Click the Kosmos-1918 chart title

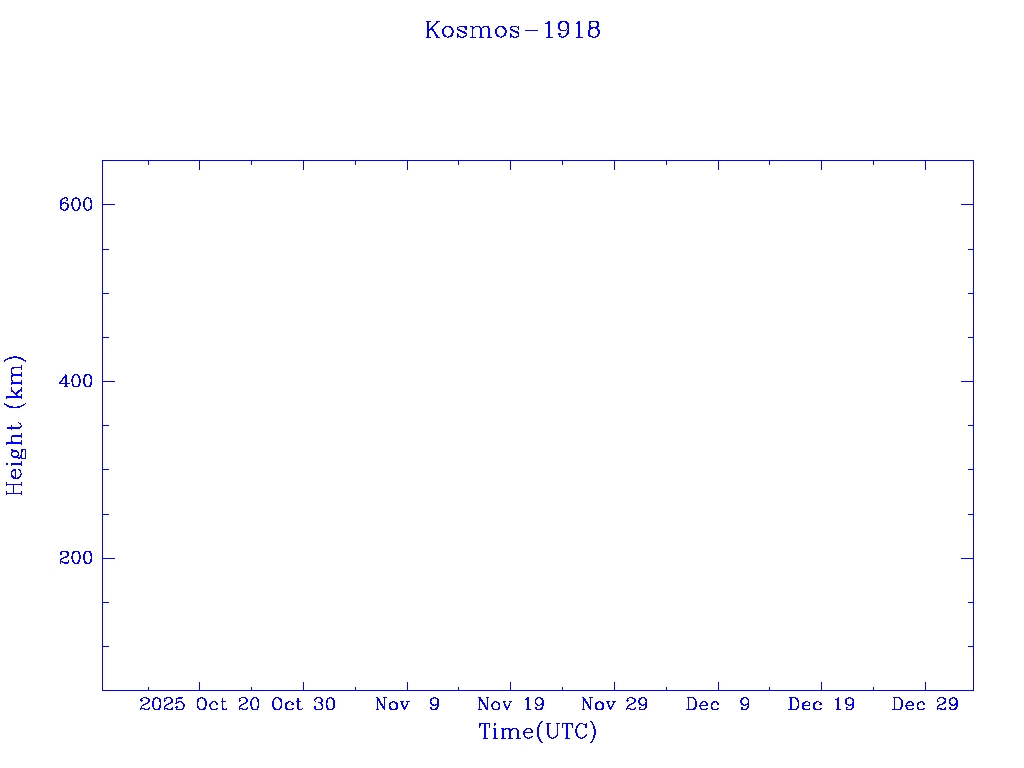(x=512, y=30)
